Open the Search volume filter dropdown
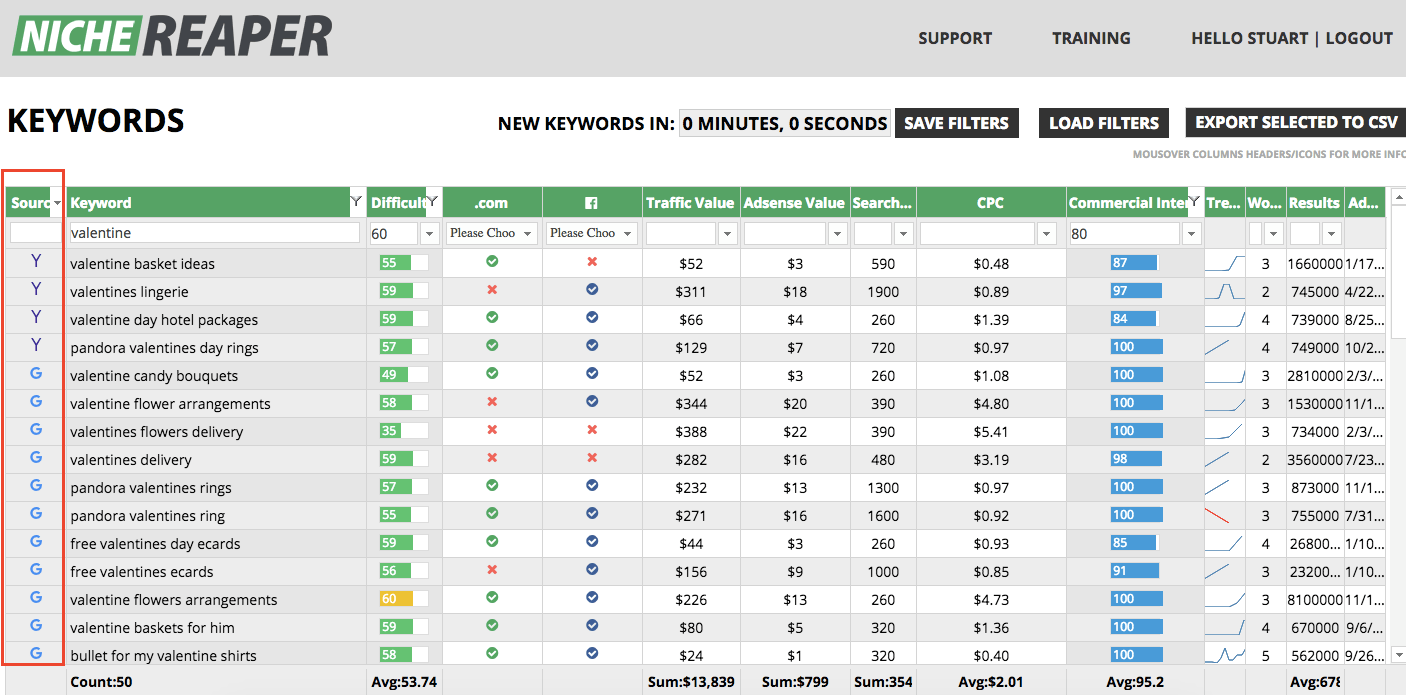This screenshot has width=1406, height=695. (903, 233)
